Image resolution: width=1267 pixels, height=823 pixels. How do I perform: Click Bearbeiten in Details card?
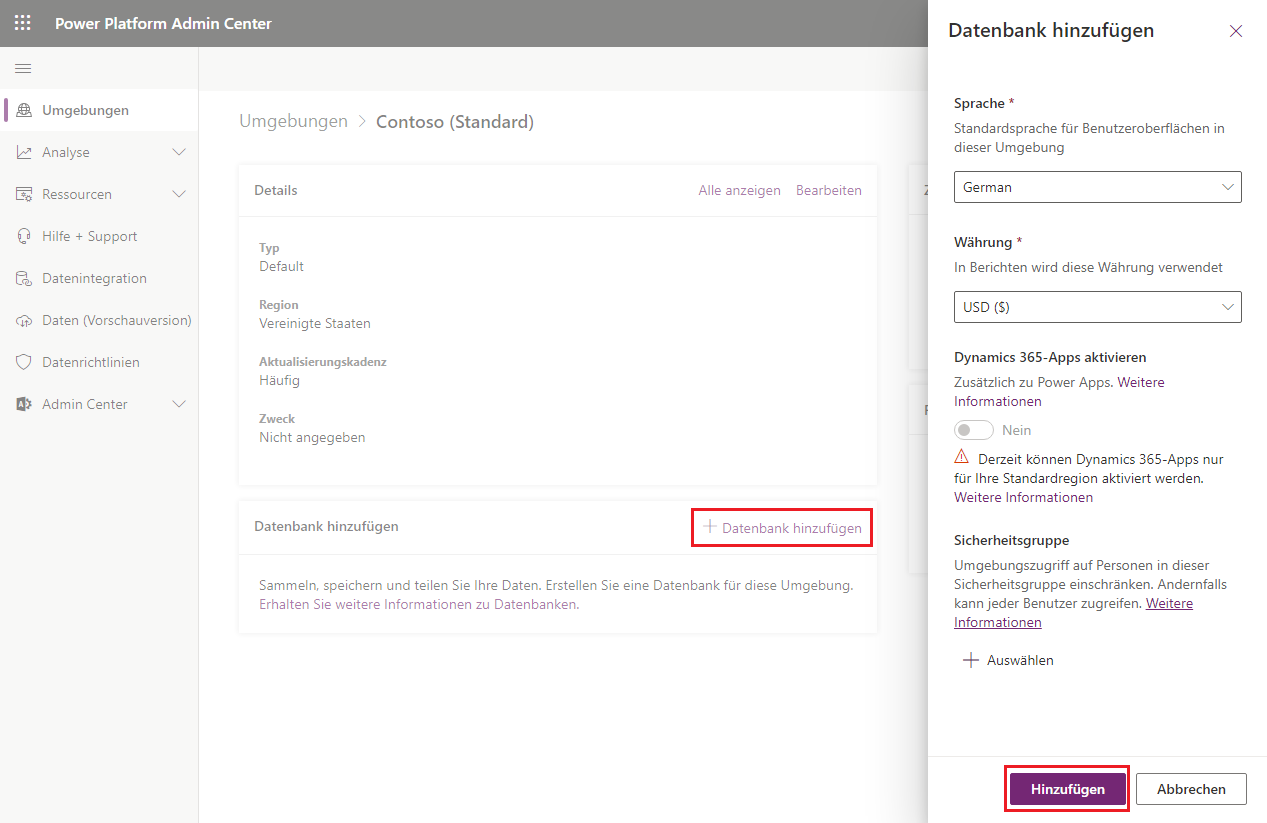(828, 190)
